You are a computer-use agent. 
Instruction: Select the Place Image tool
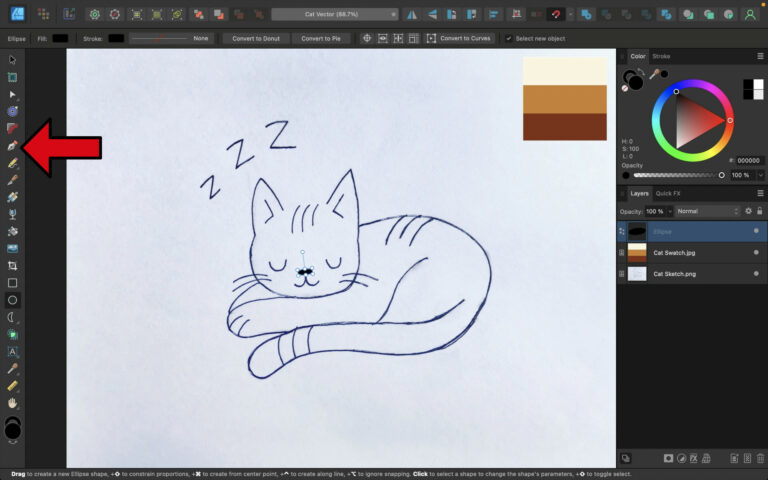click(12, 248)
